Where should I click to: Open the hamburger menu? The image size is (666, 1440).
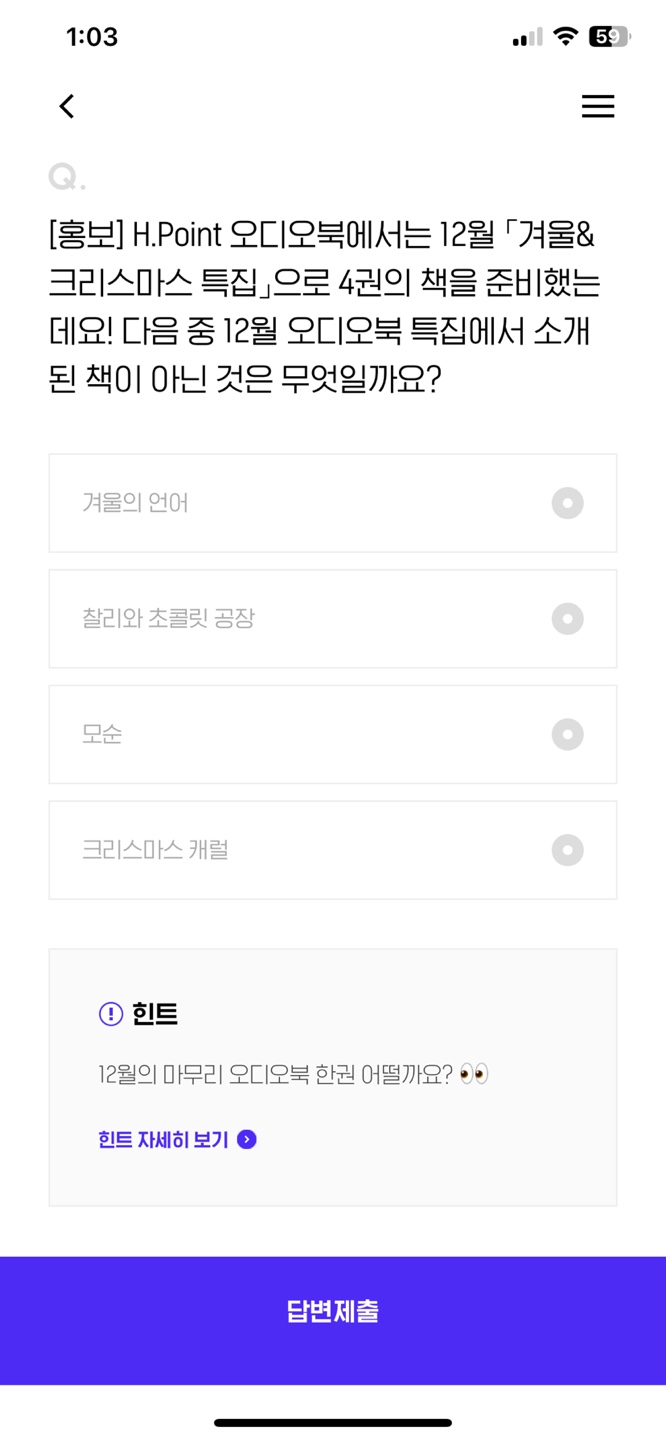point(598,106)
